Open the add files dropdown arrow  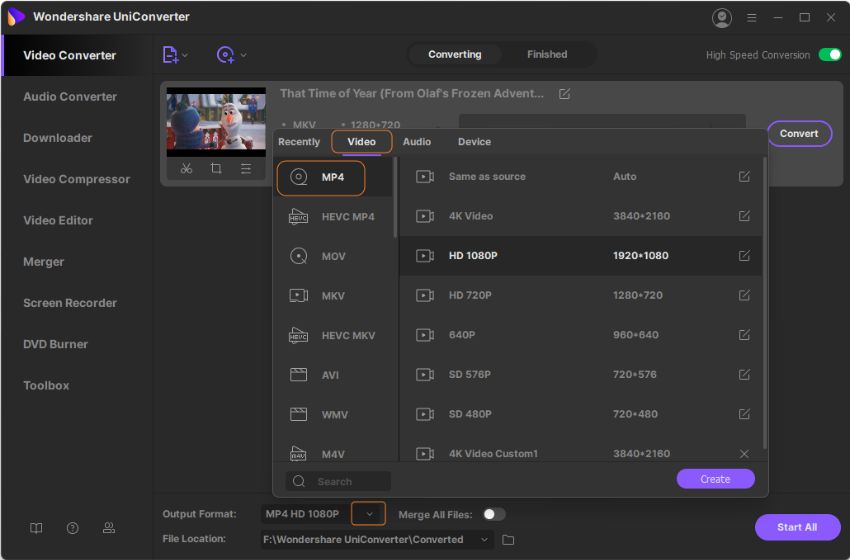185,55
